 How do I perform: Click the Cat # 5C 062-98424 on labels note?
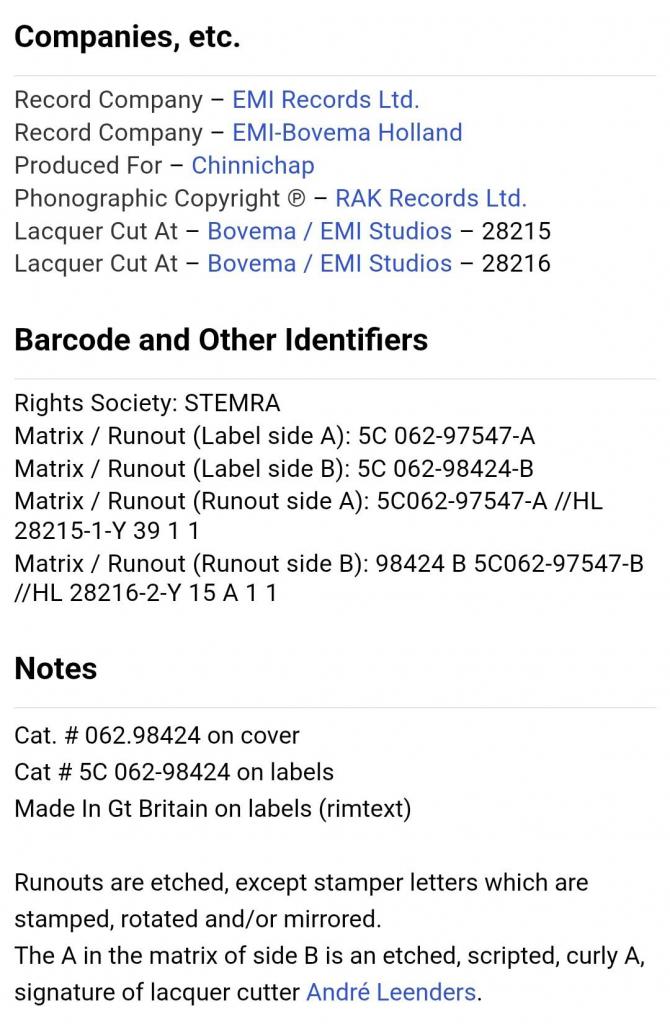[x=174, y=772]
